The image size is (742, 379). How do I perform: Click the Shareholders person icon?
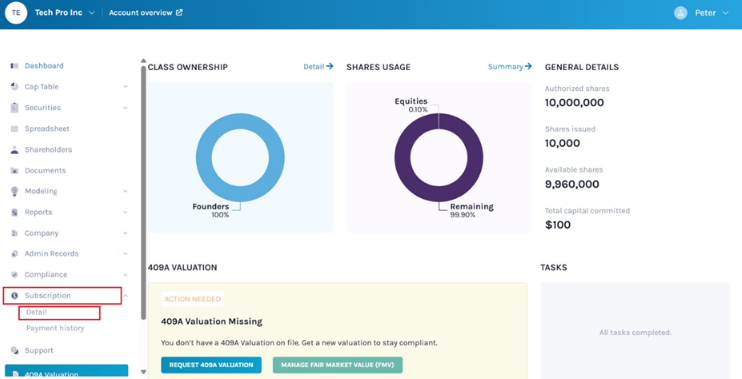coord(15,150)
